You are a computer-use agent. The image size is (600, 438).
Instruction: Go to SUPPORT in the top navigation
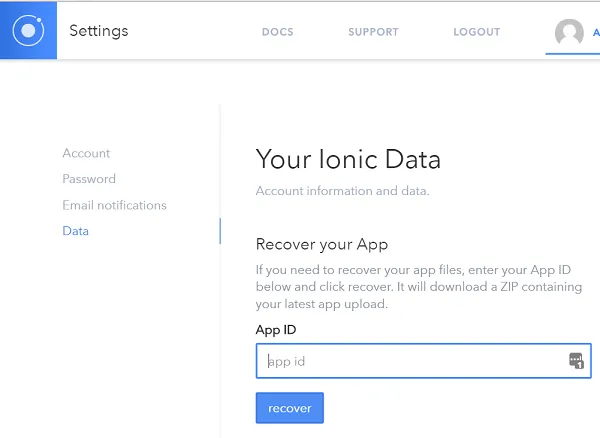click(373, 32)
